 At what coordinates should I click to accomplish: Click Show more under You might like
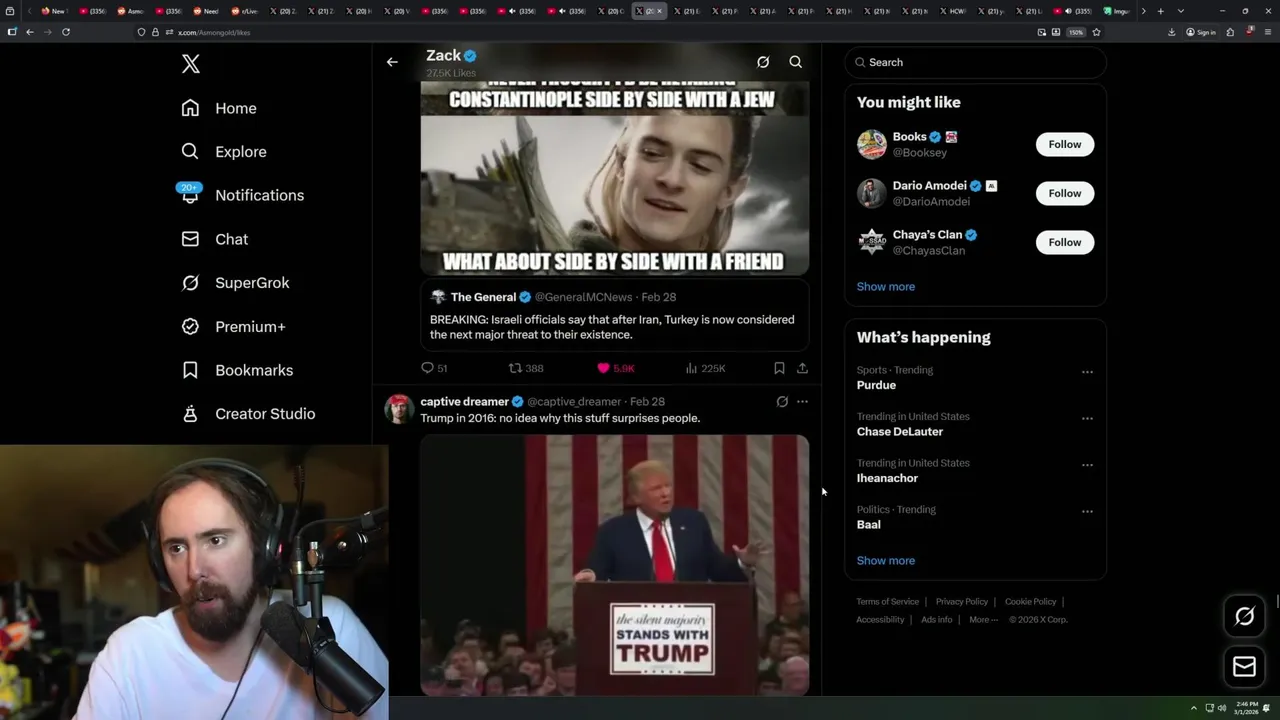click(885, 286)
